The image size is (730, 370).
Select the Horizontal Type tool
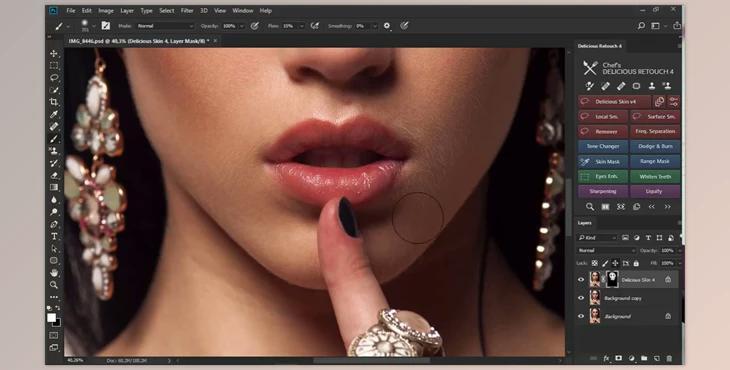click(54, 236)
